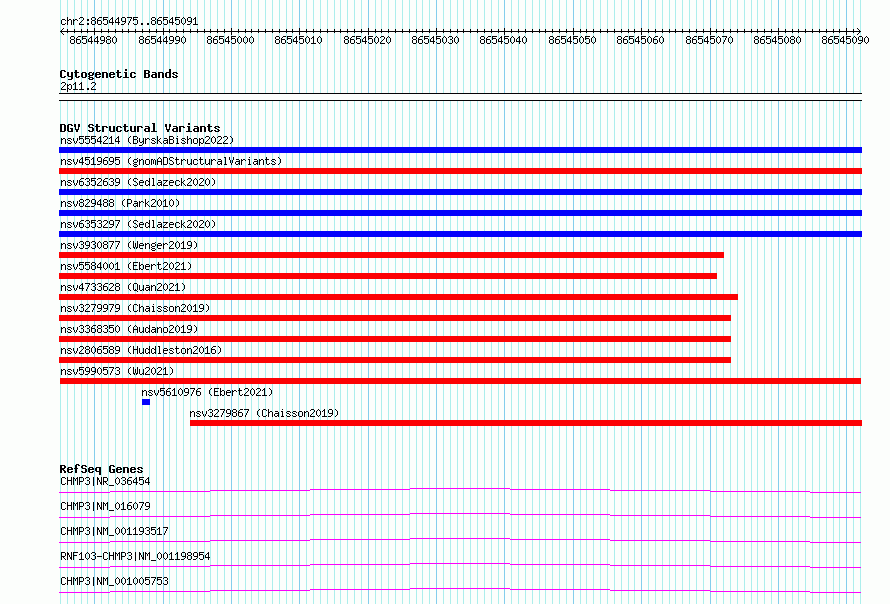Click the nsv4519695 (gnomADStructuralVariants) label
890x604 pixels.
click(x=171, y=161)
